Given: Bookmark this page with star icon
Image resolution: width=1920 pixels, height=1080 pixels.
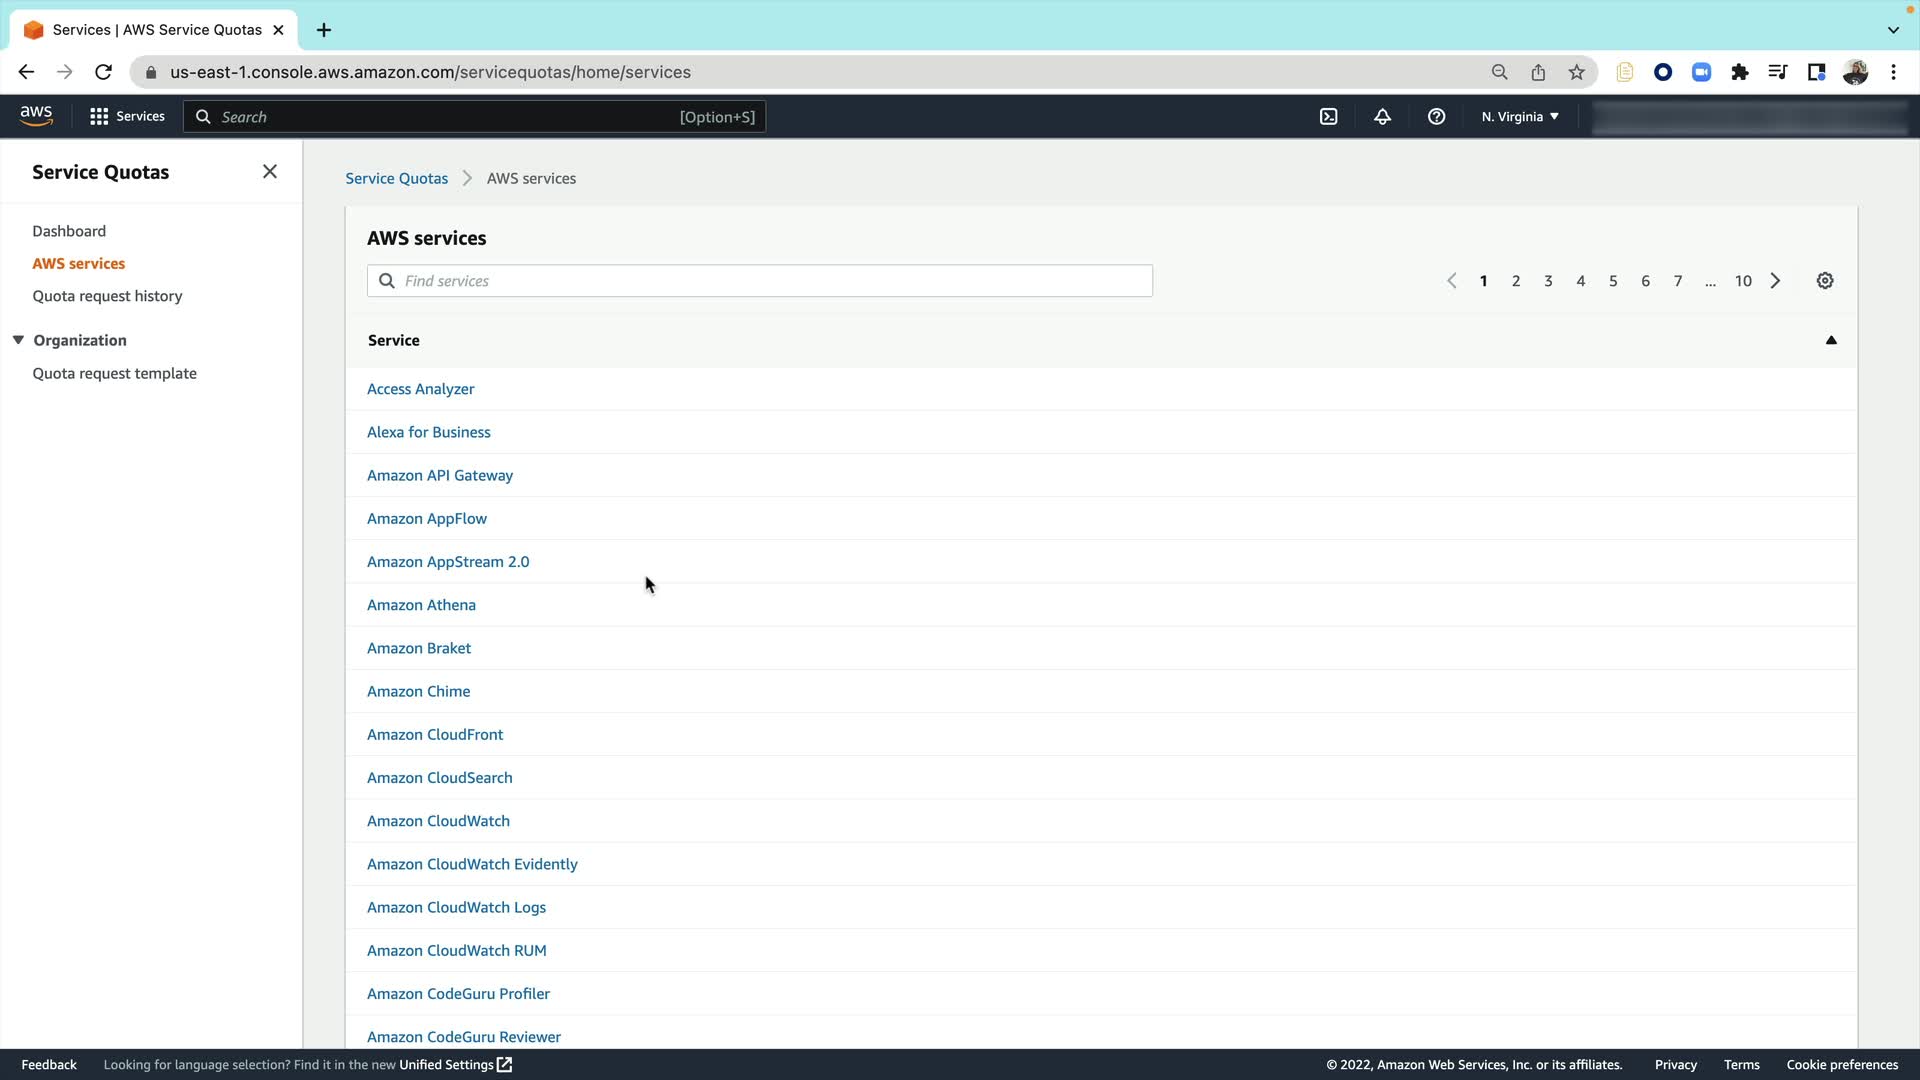Looking at the screenshot, I should tap(1577, 72).
